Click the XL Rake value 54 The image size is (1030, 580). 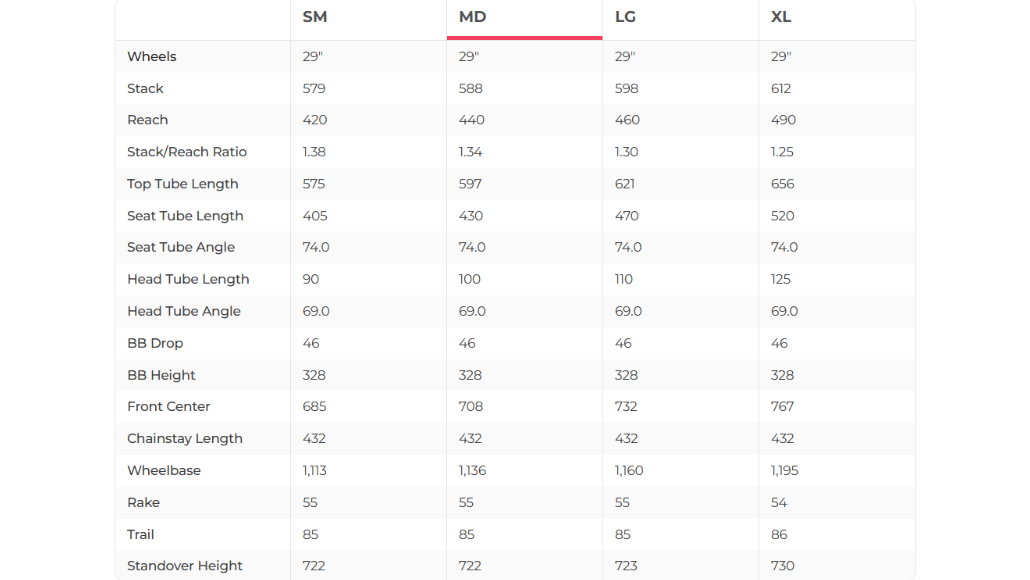coord(779,502)
